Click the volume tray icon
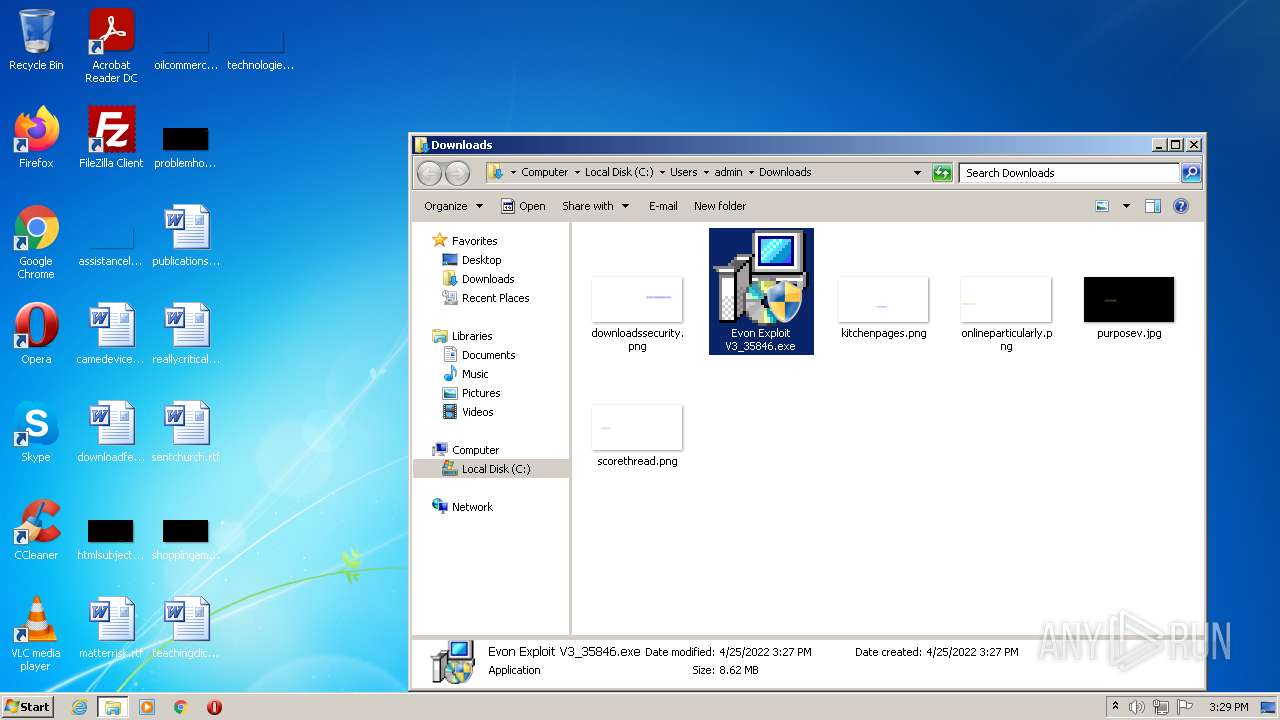 point(1137,707)
